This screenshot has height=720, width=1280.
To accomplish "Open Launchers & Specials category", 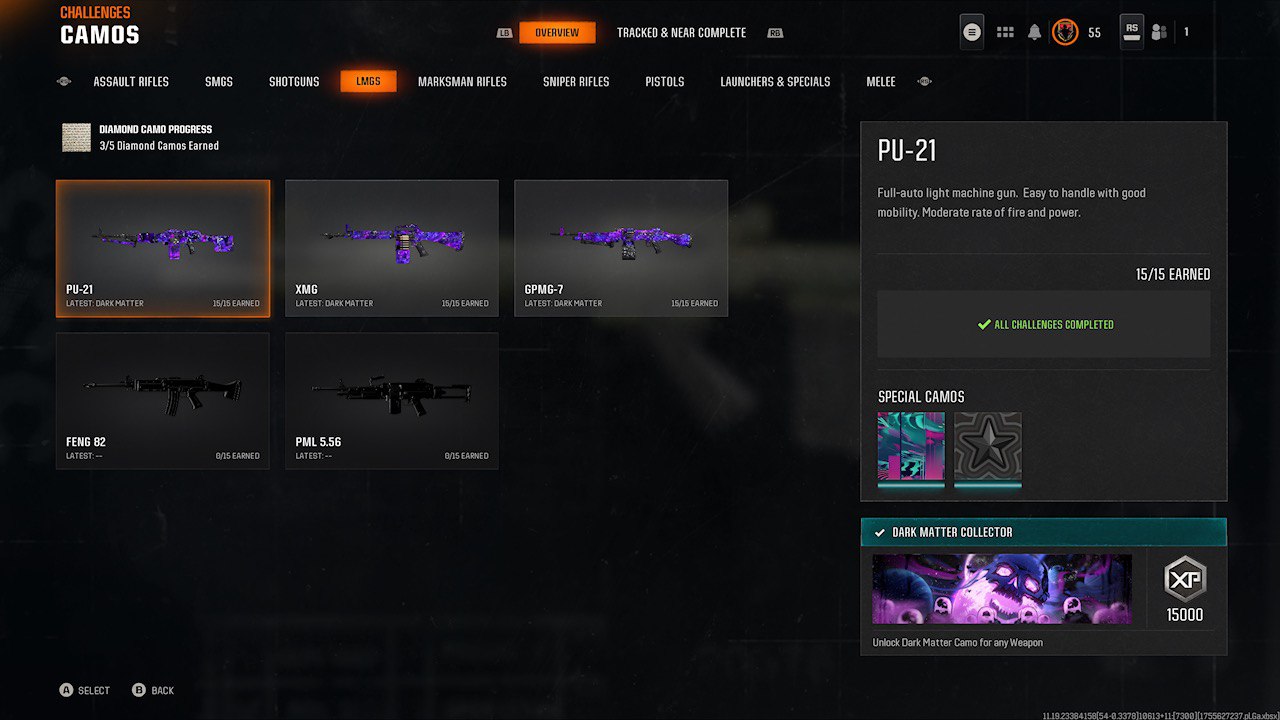I will tap(775, 82).
